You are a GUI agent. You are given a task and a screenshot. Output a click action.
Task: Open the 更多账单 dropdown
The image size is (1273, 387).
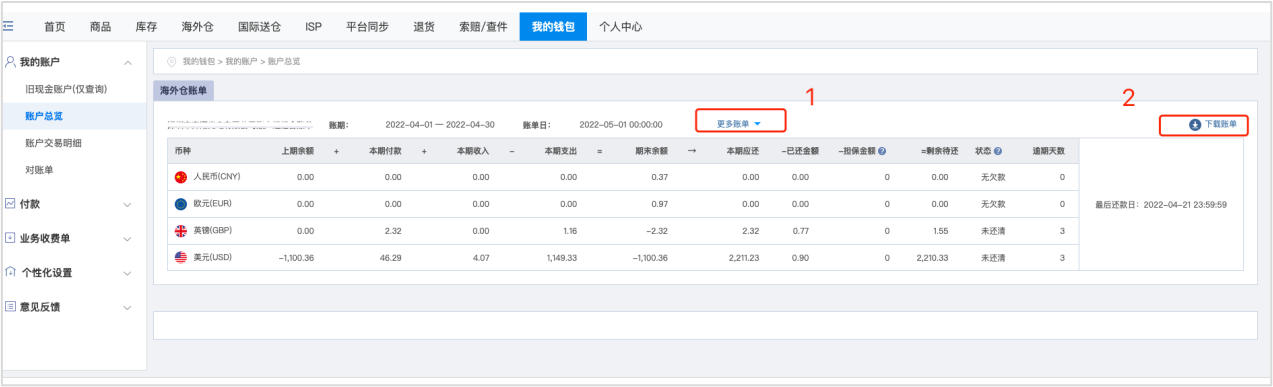tap(739, 124)
